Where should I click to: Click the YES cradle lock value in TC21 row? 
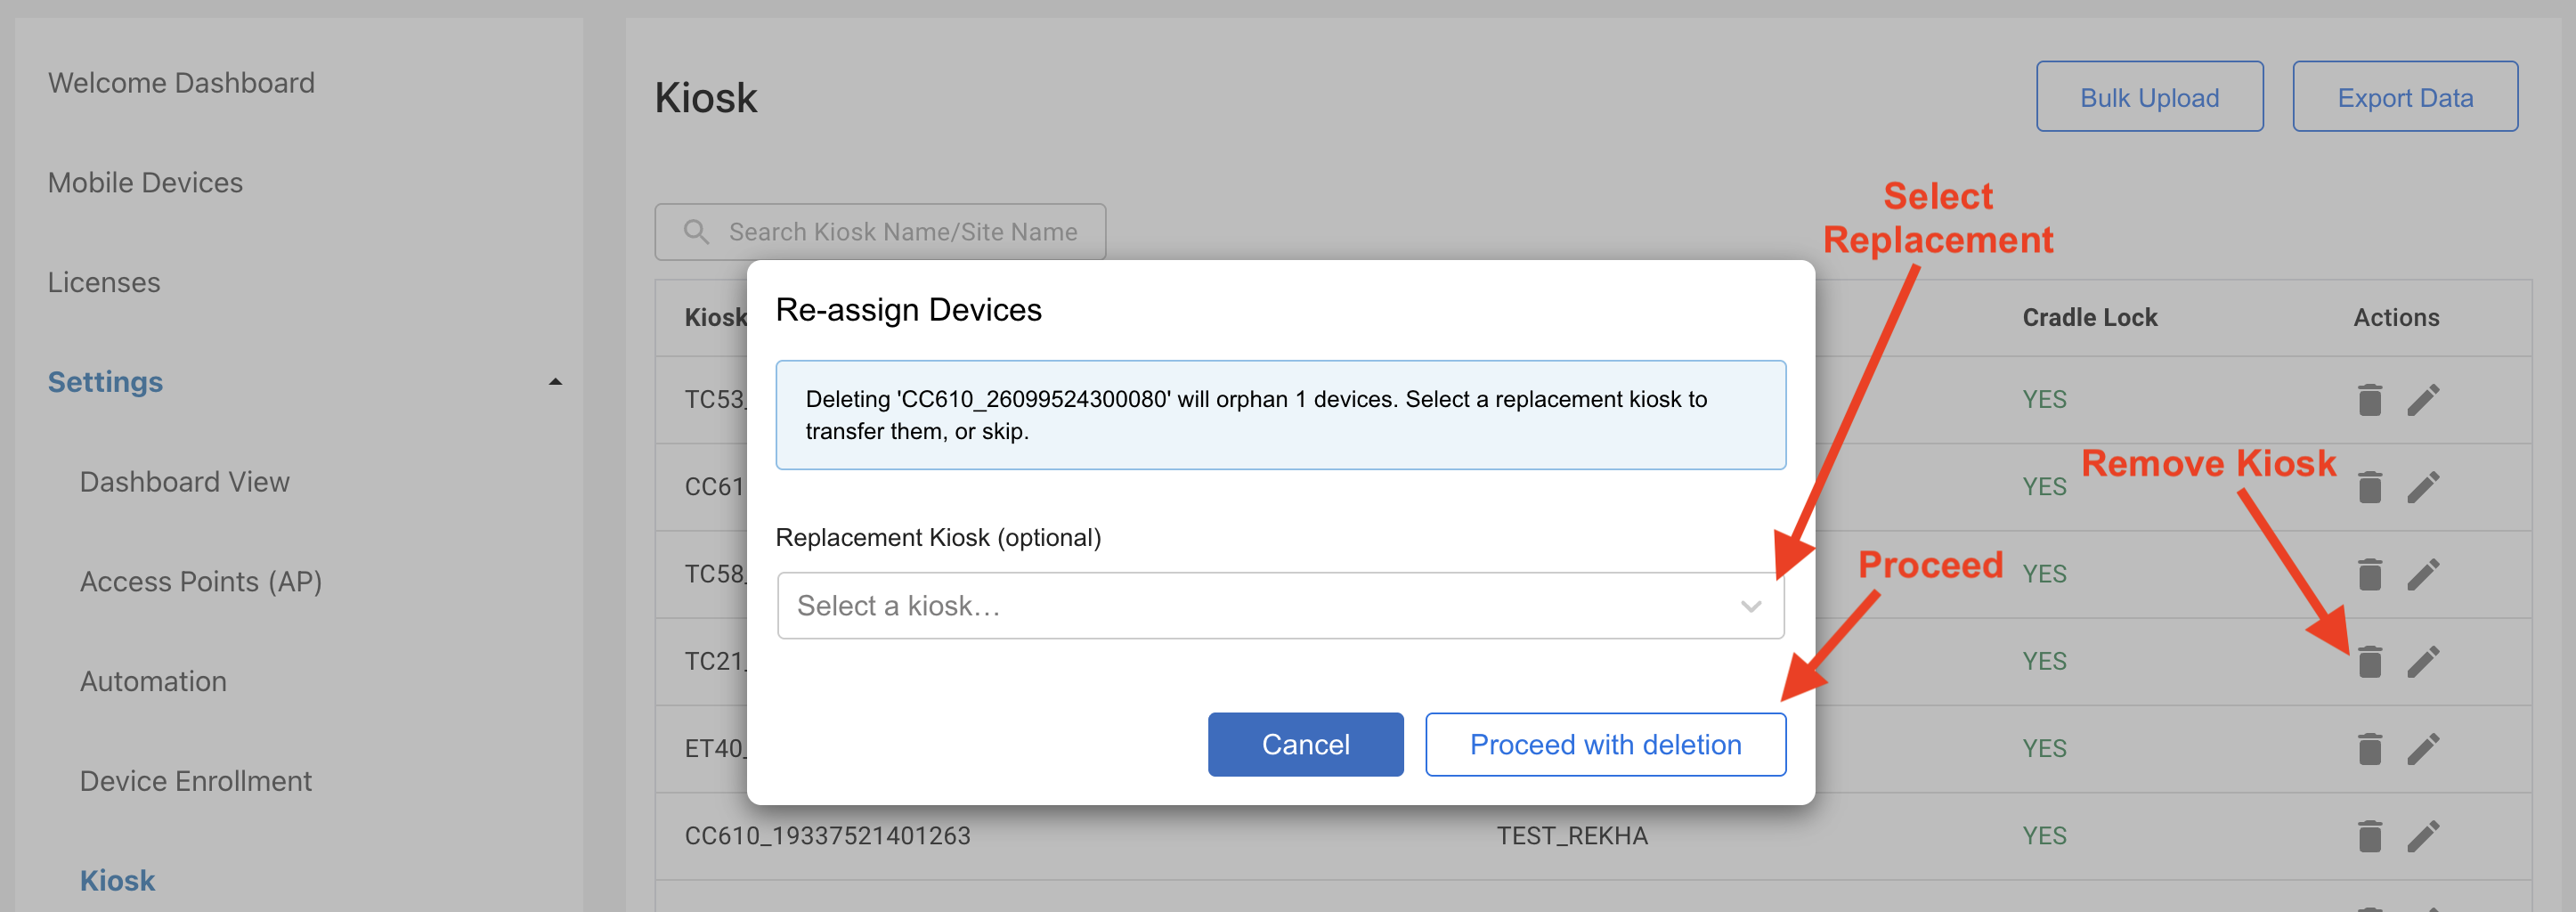coord(2044,661)
